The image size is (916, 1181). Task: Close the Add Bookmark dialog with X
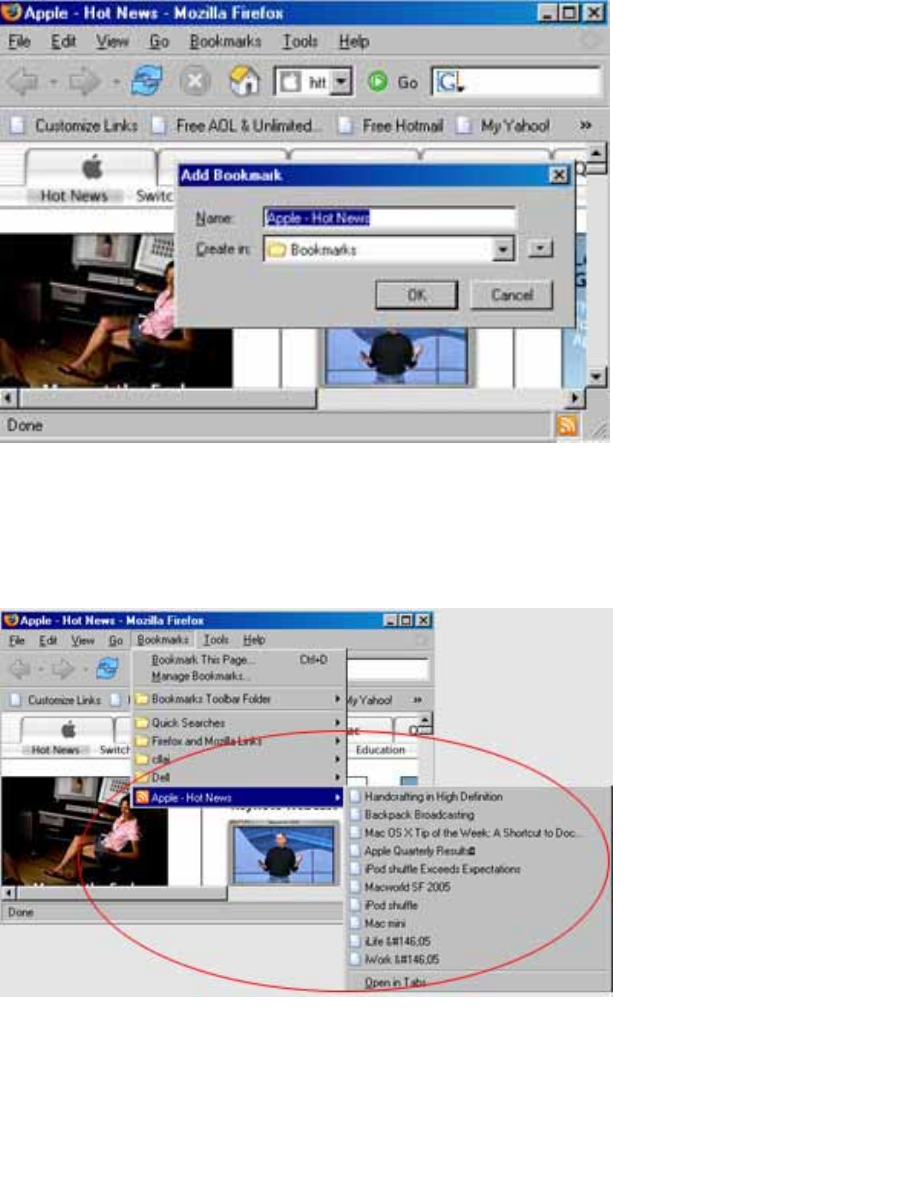coord(558,175)
